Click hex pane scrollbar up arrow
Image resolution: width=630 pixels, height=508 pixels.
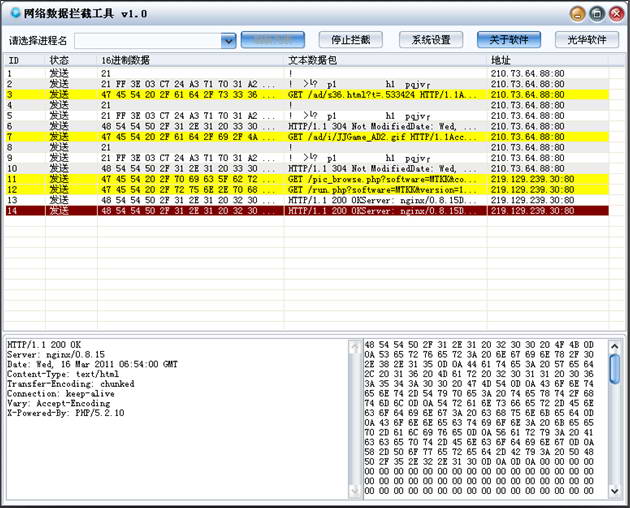(615, 346)
